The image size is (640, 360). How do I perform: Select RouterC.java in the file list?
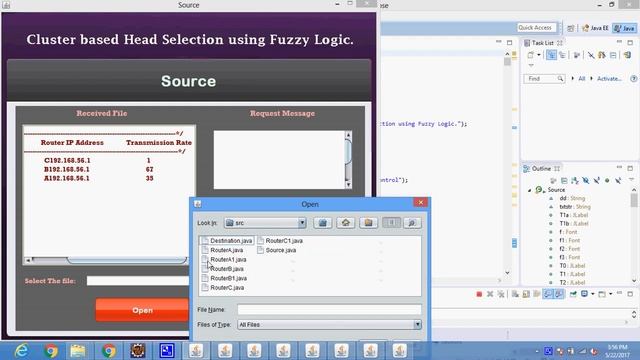point(223,288)
